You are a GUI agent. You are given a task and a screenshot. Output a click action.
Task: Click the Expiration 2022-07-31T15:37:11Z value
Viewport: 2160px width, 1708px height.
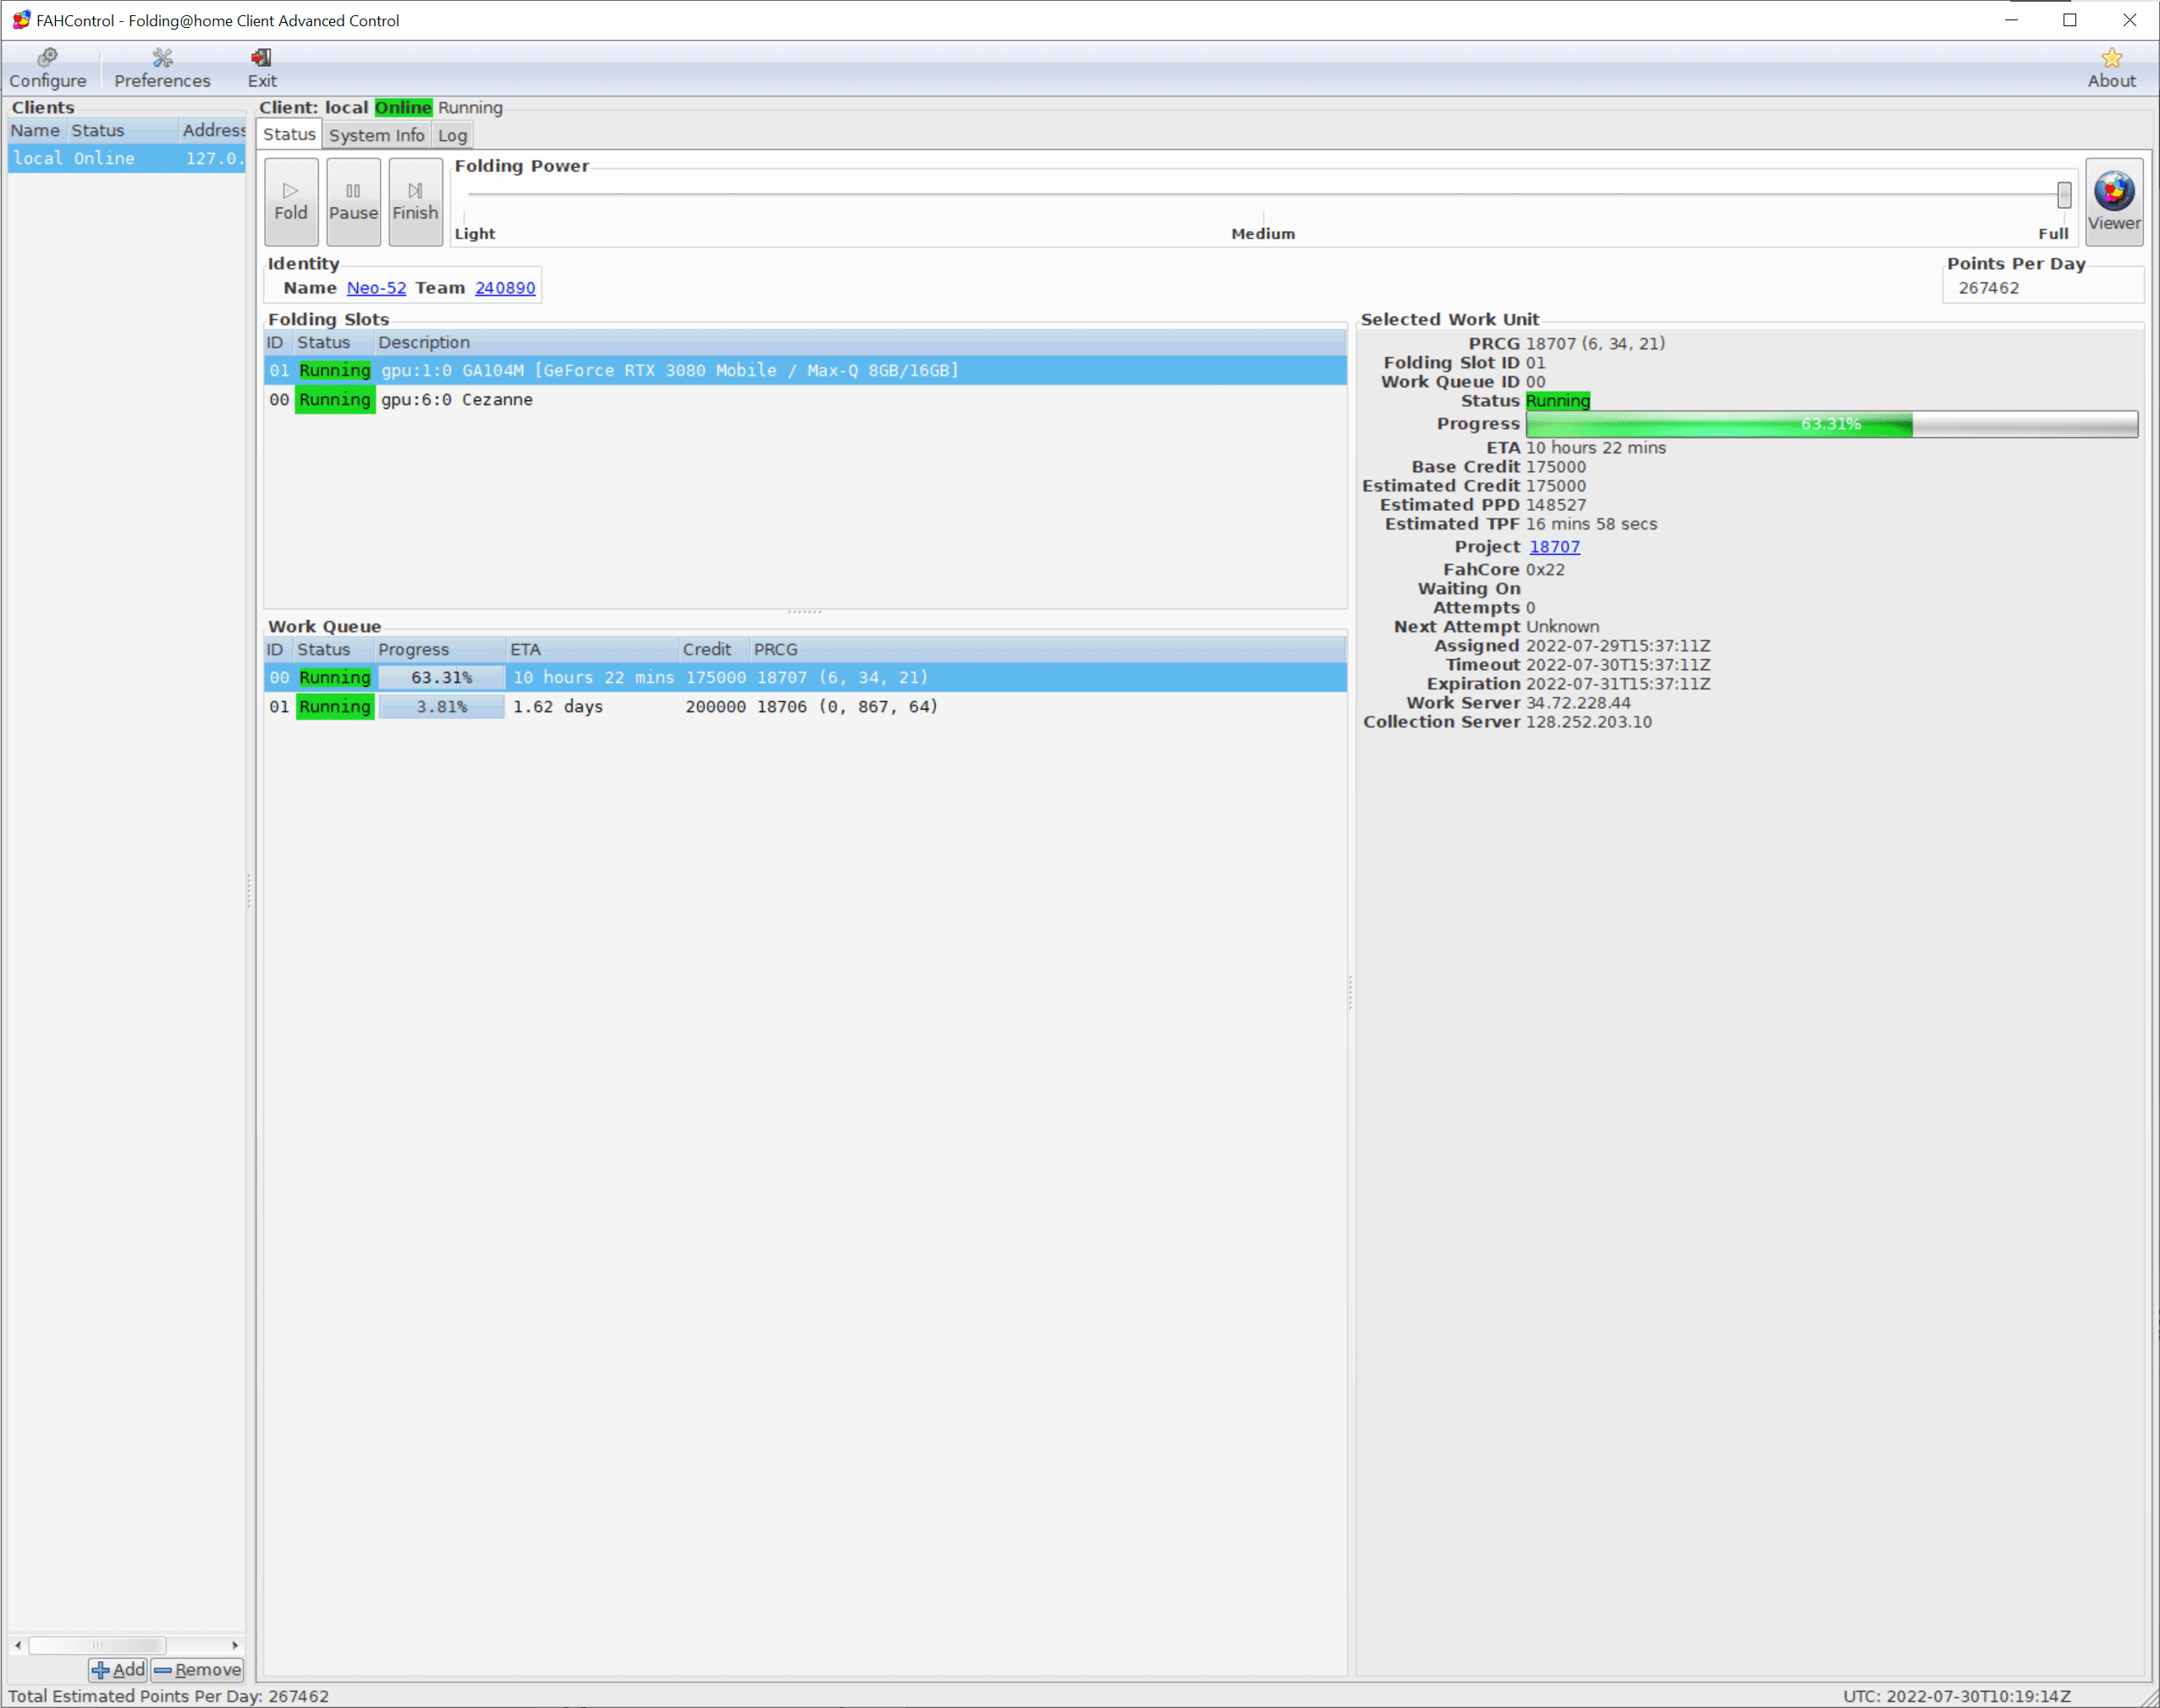pyautogui.click(x=1618, y=684)
